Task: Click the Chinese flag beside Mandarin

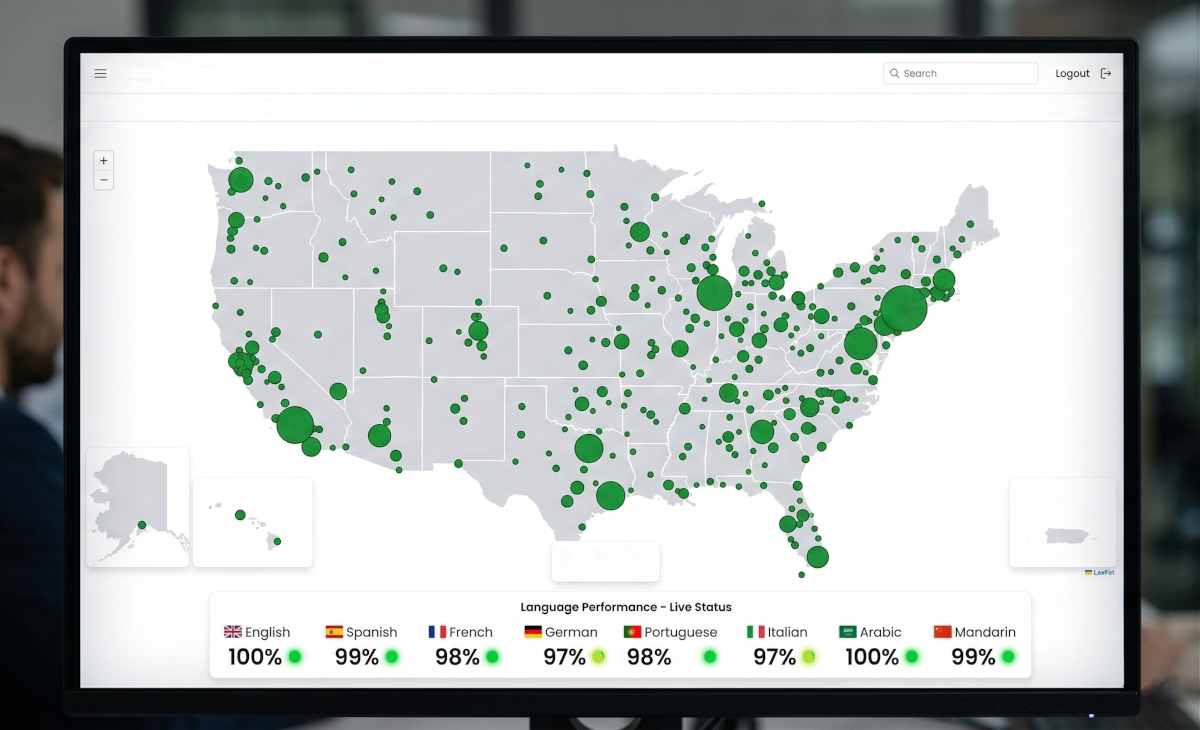Action: (x=942, y=632)
